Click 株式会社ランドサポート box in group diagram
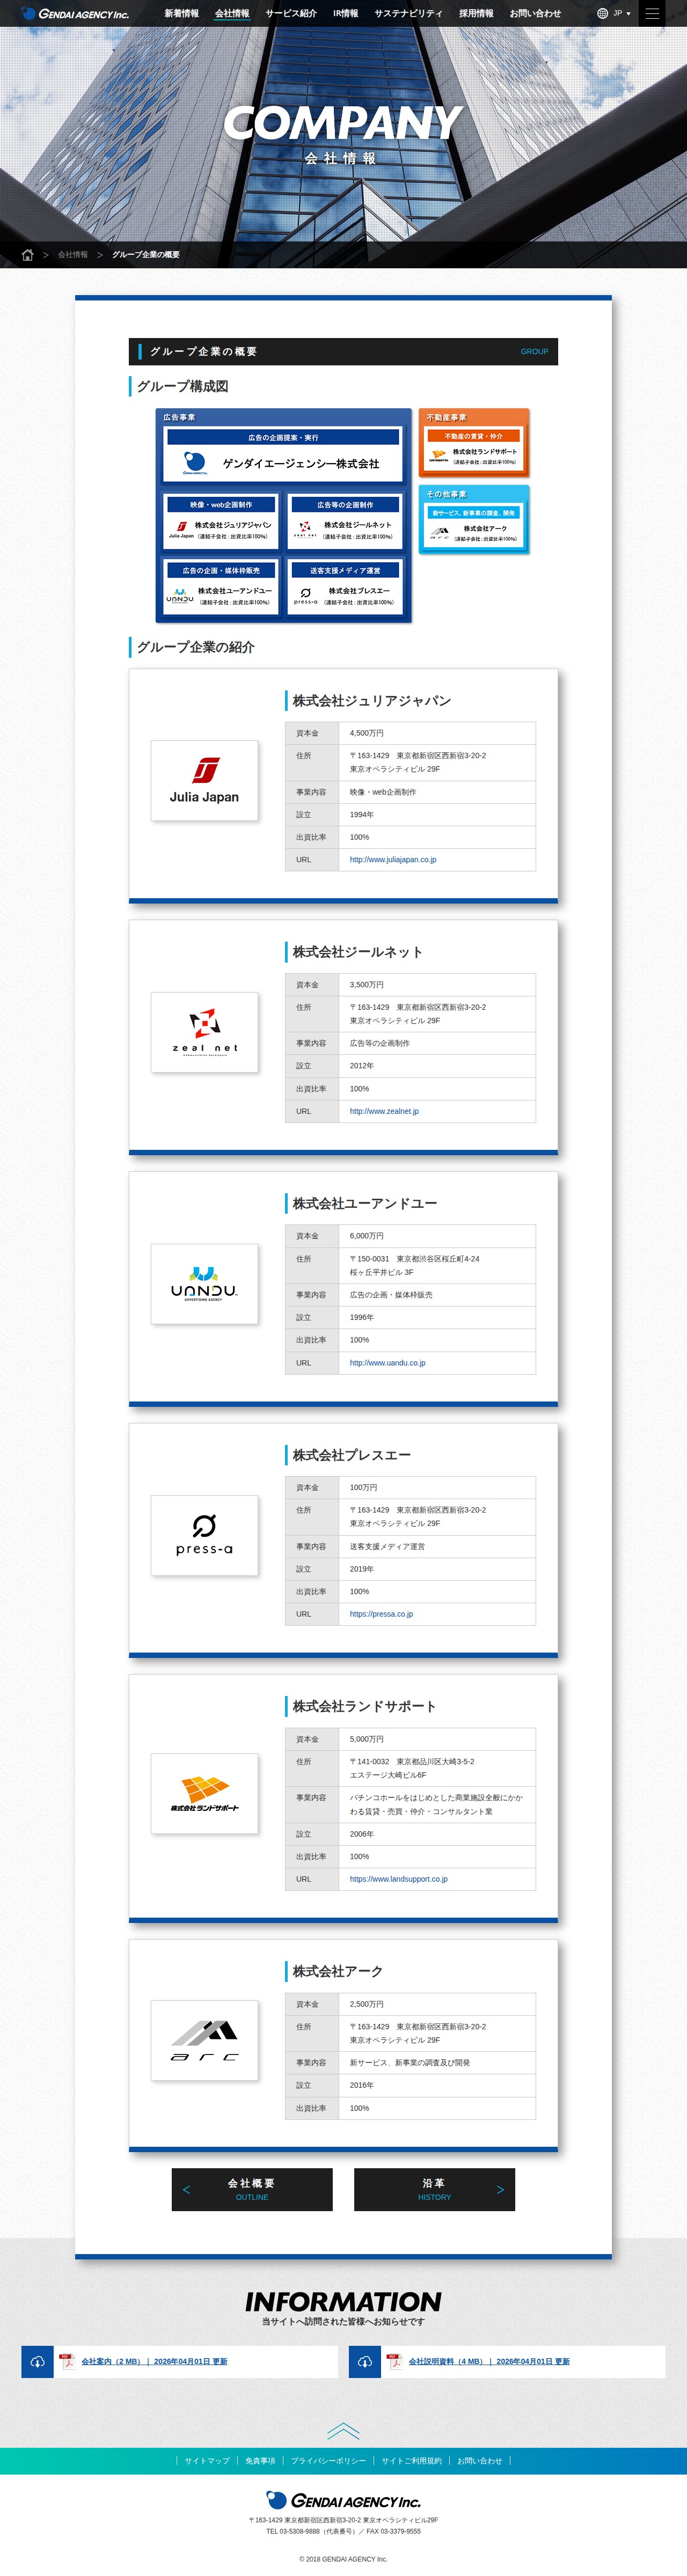Screen dimensions: 687x2576 point(474,448)
